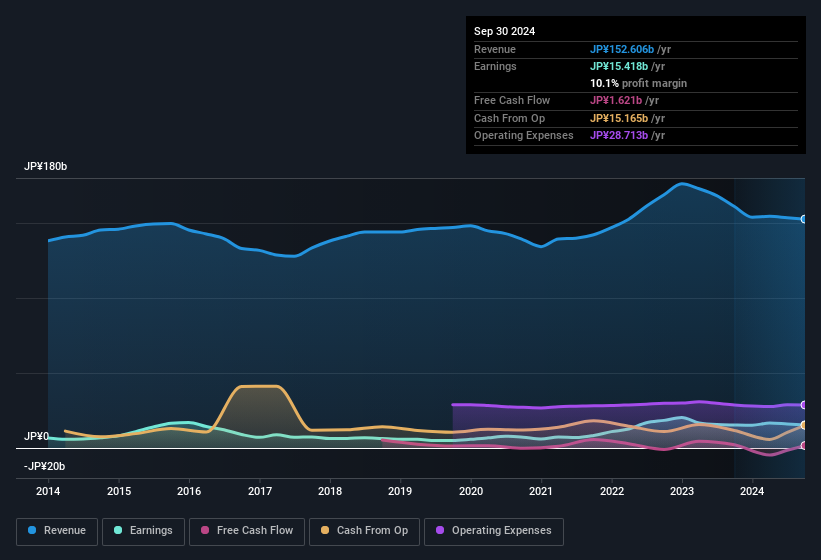Click the teal Earnings endpoint marker
The image size is (821, 560).
804,425
